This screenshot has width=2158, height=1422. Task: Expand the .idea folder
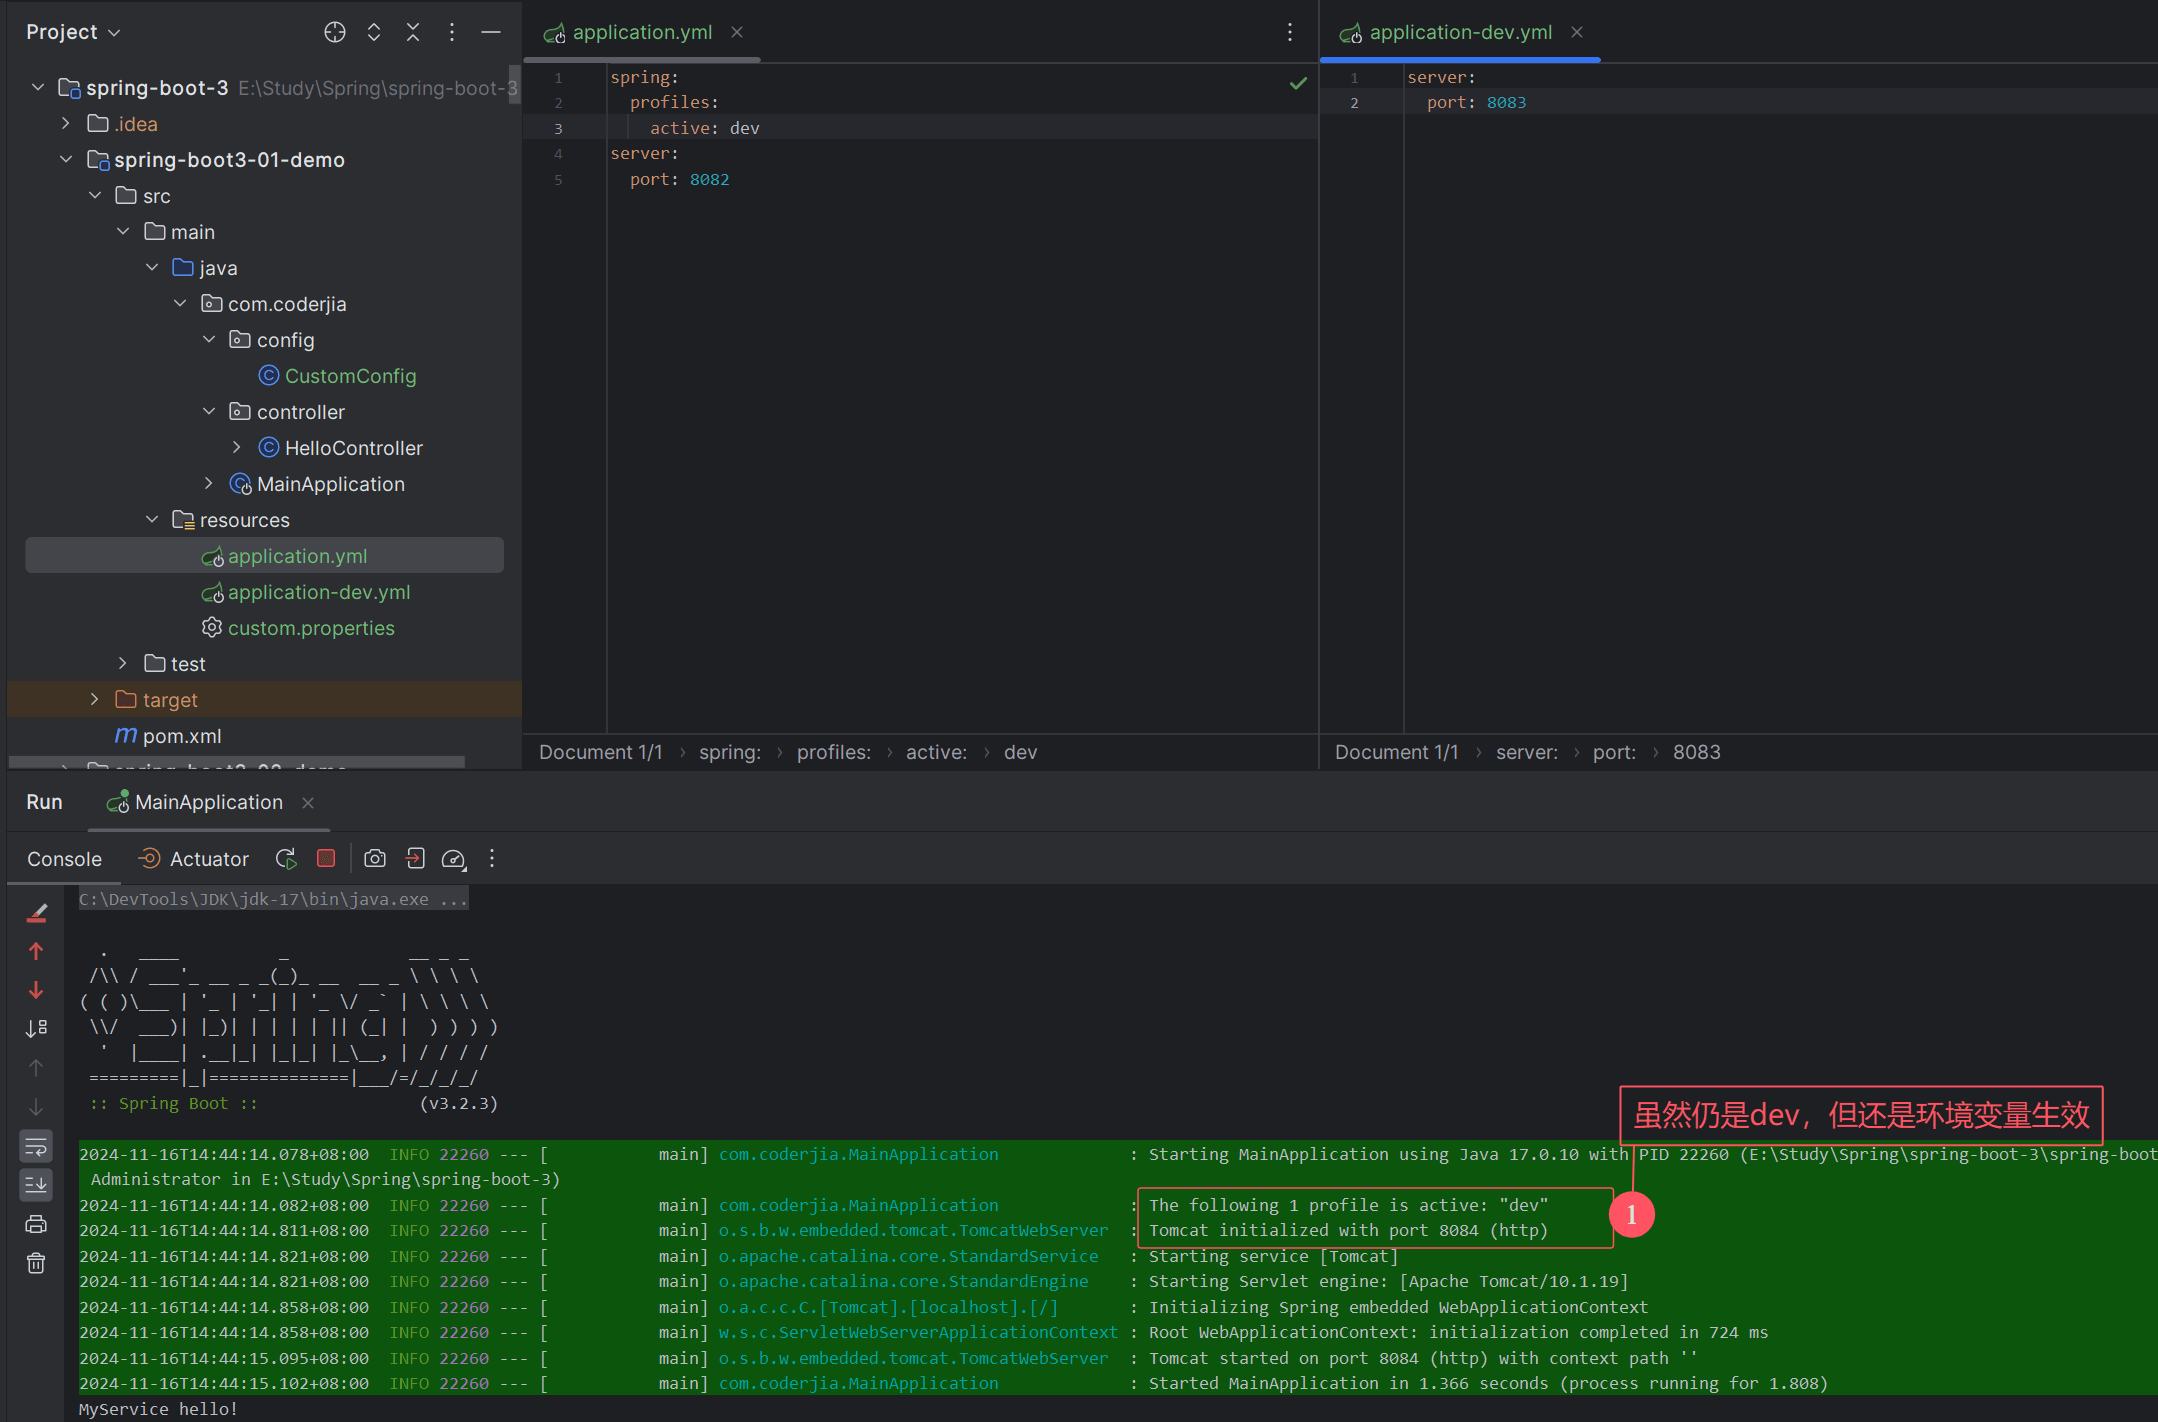pyautogui.click(x=66, y=123)
